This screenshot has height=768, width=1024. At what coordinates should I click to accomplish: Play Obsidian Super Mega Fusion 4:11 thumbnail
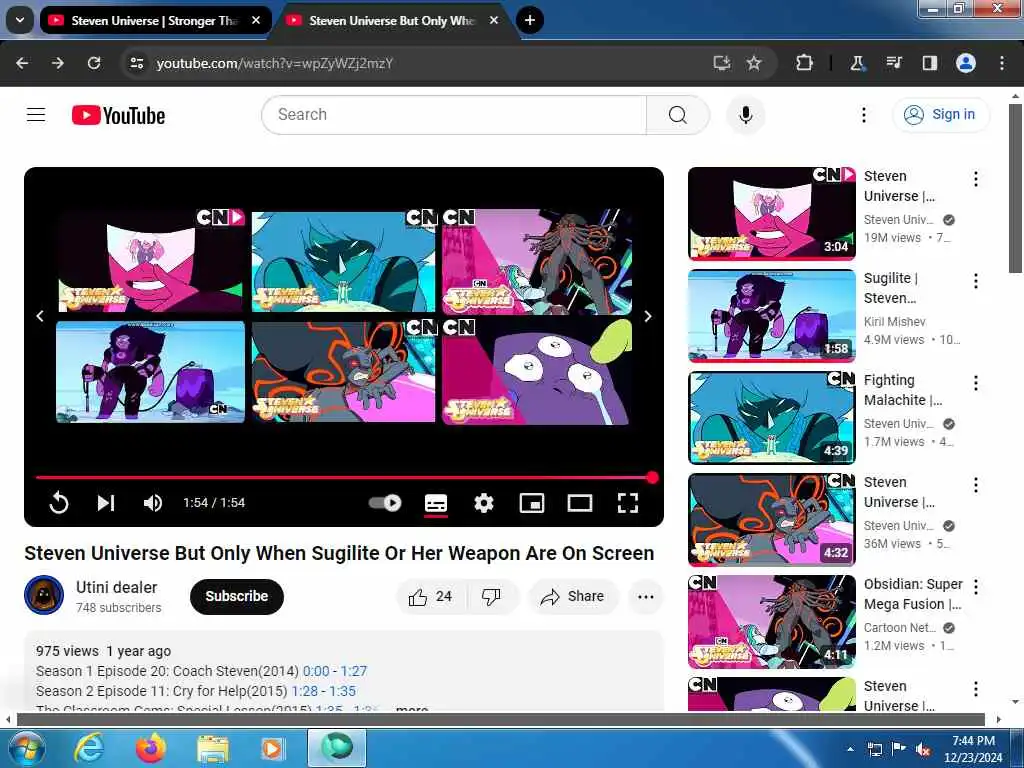click(771, 621)
